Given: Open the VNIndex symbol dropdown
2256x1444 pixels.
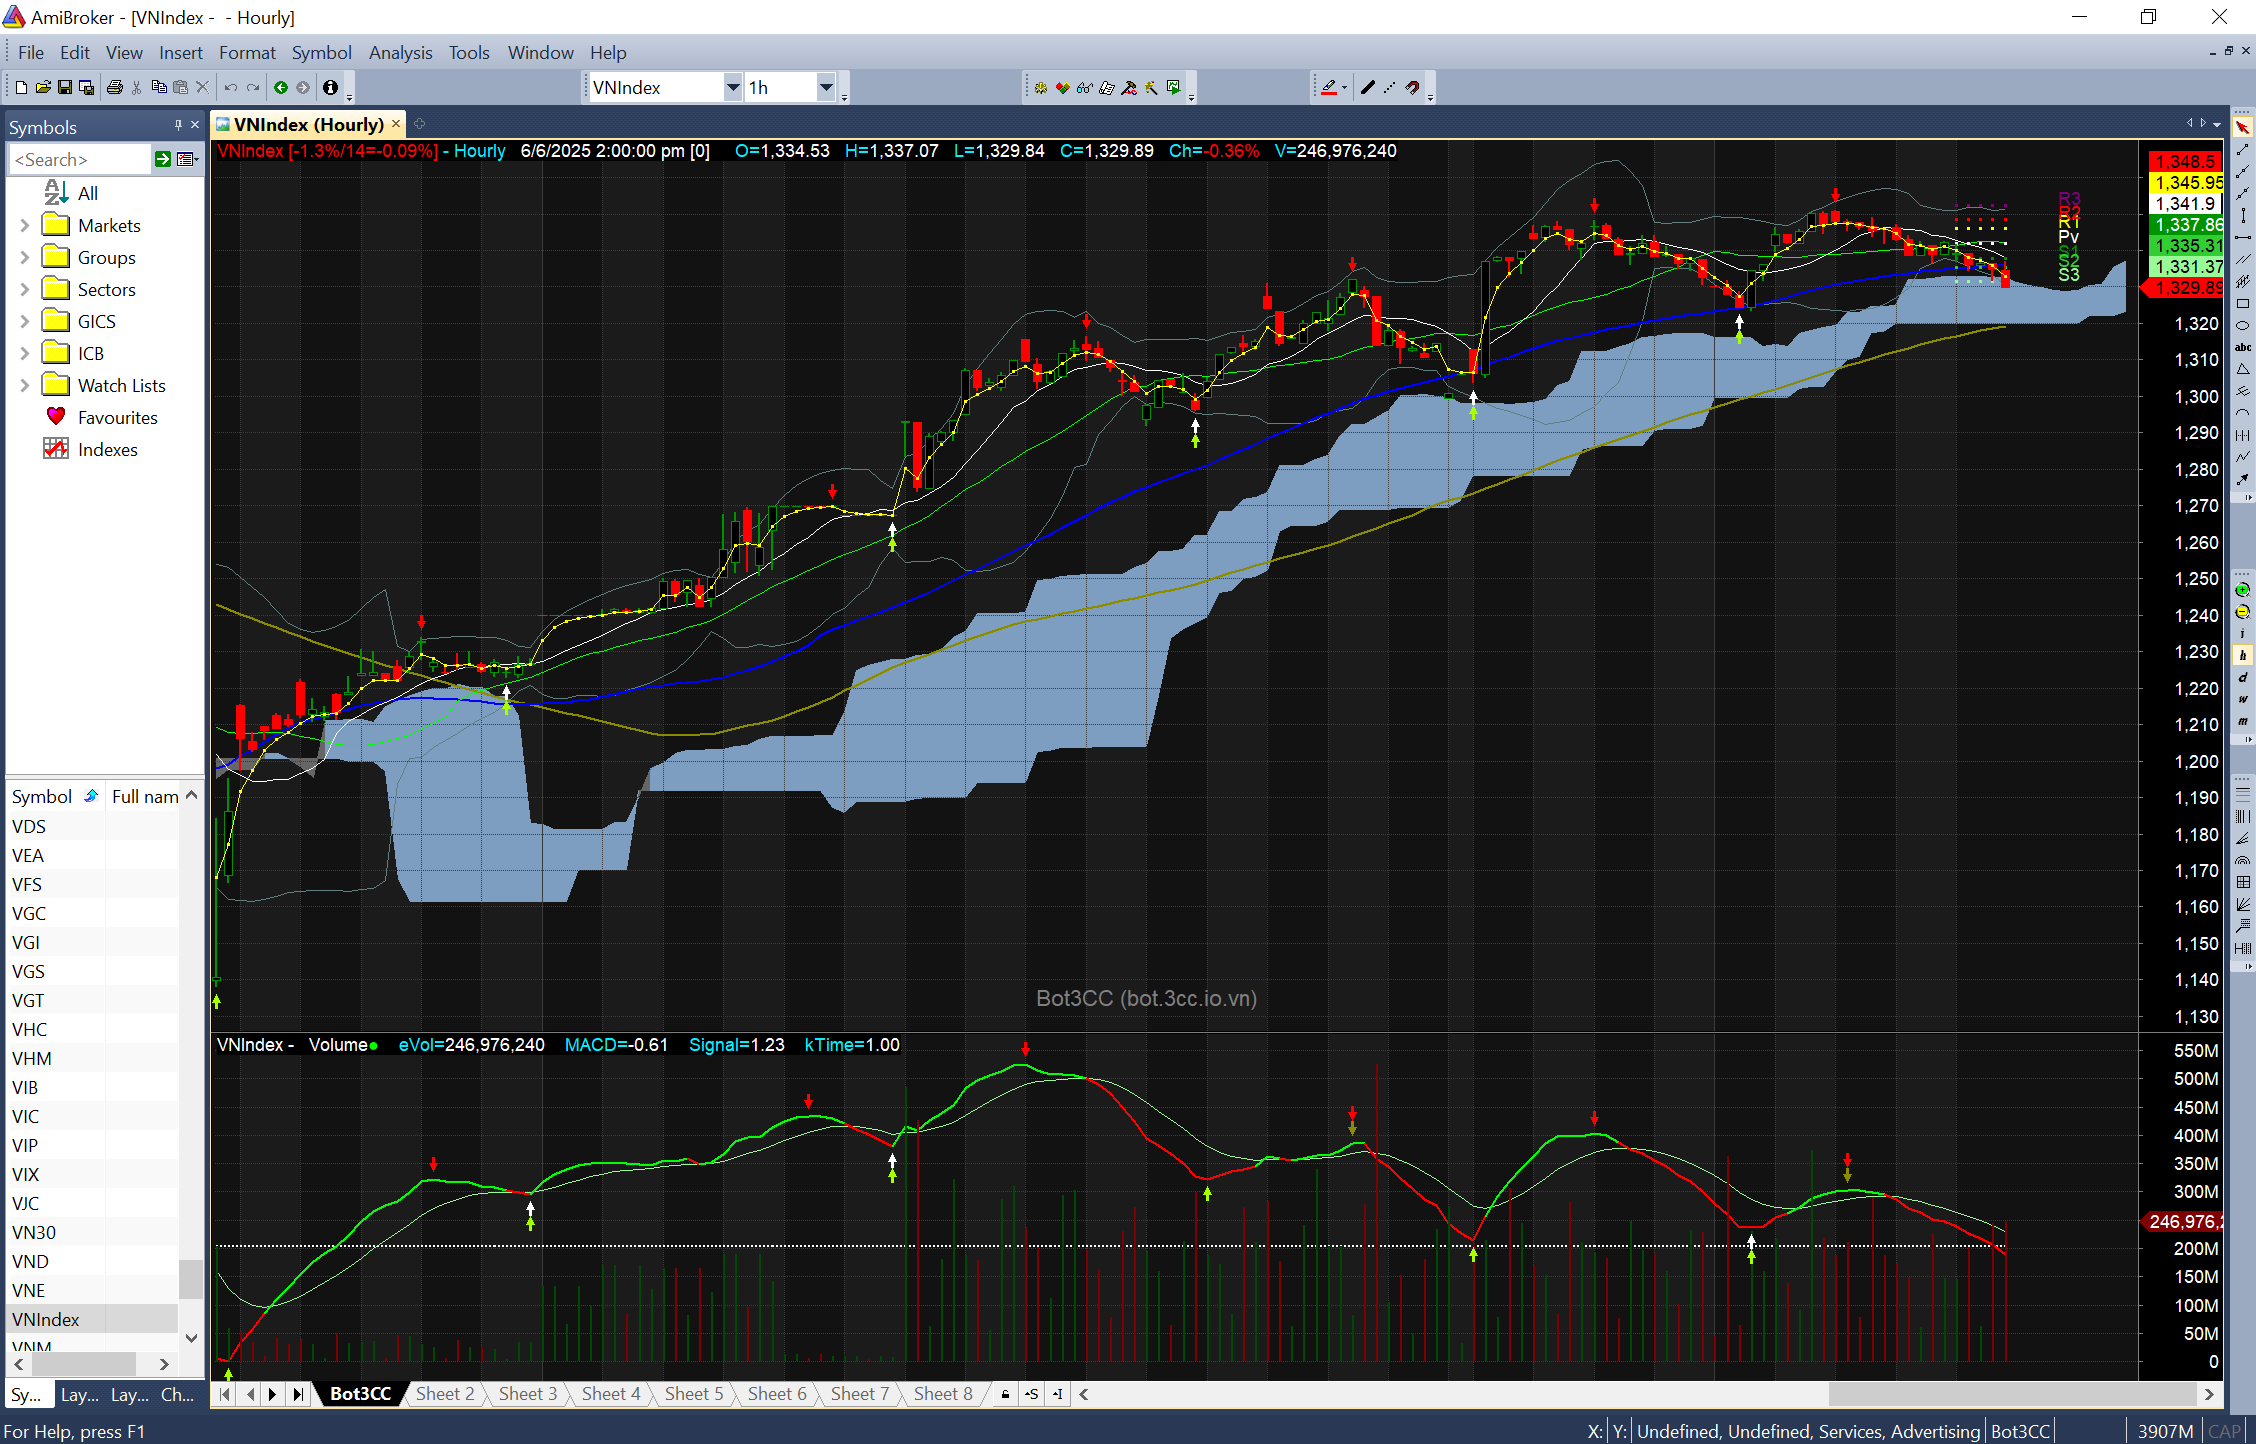Looking at the screenshot, I should pos(732,88).
